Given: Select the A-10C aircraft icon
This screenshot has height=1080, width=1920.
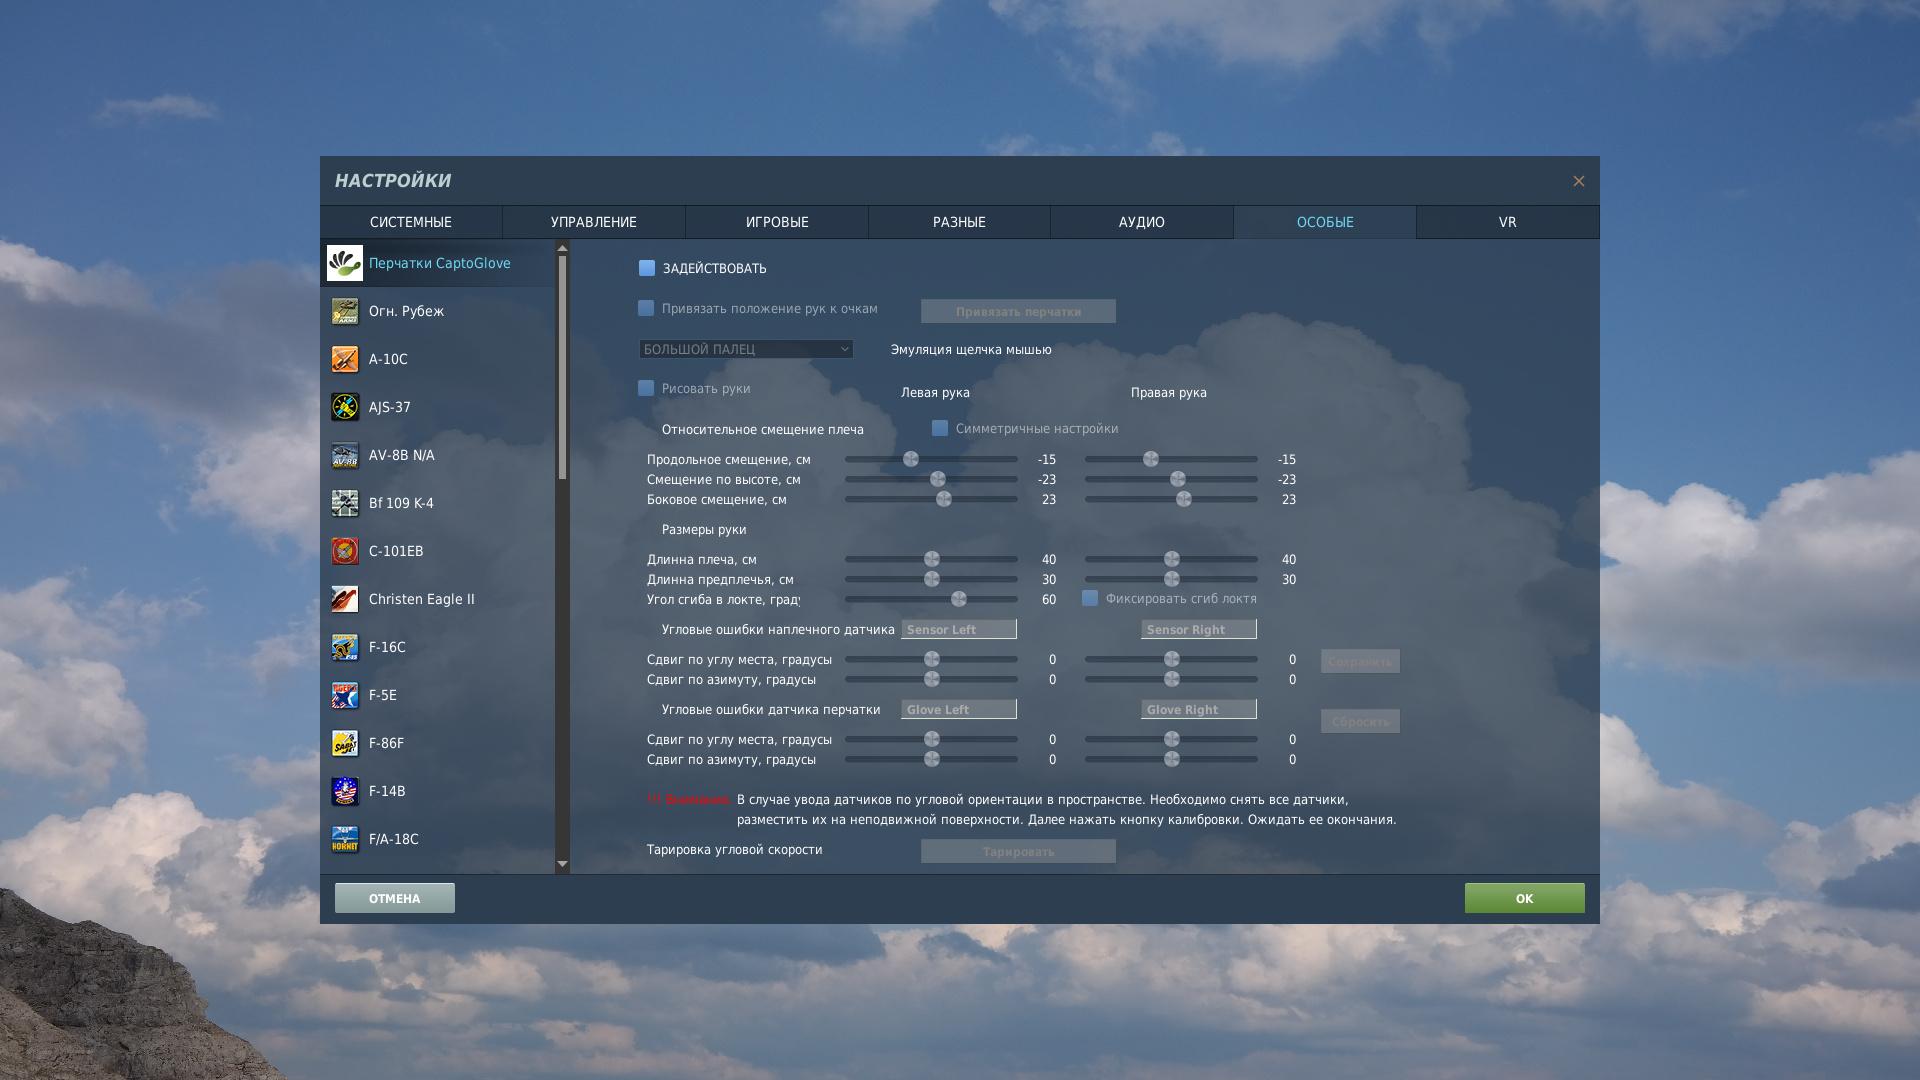Looking at the screenshot, I should pos(345,359).
